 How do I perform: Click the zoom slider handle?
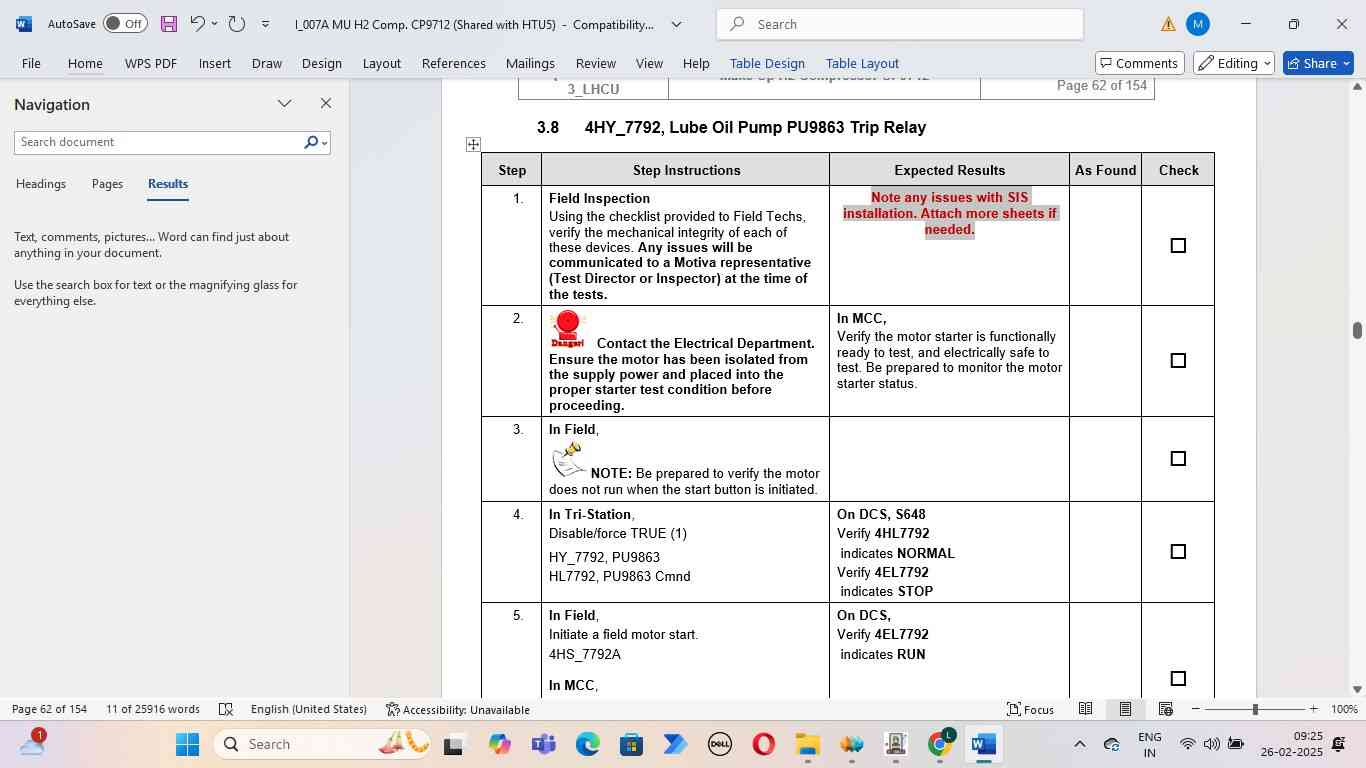(x=1255, y=709)
